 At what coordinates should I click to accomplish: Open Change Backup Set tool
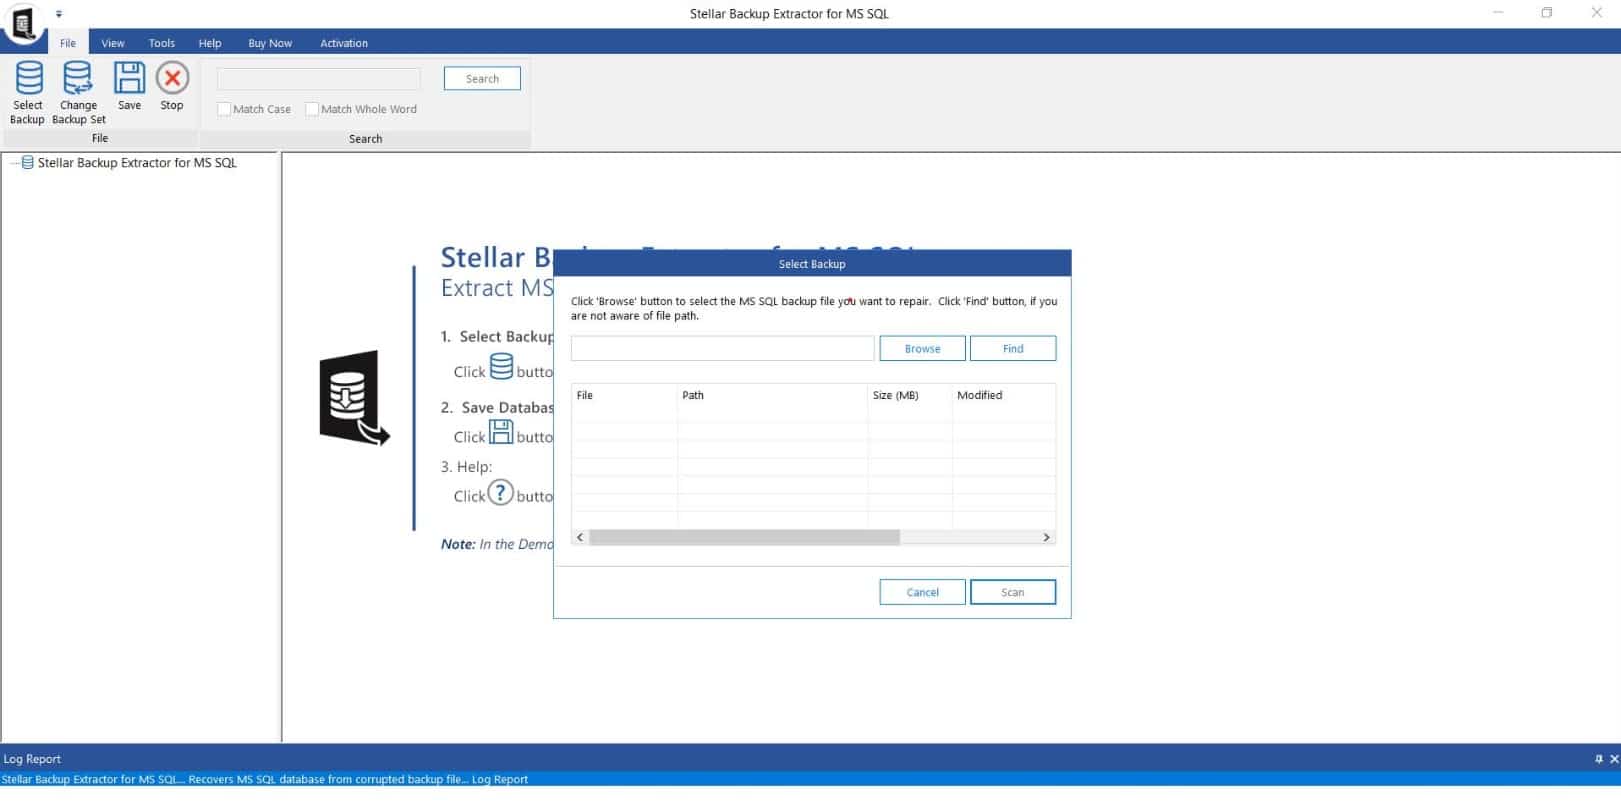[78, 92]
